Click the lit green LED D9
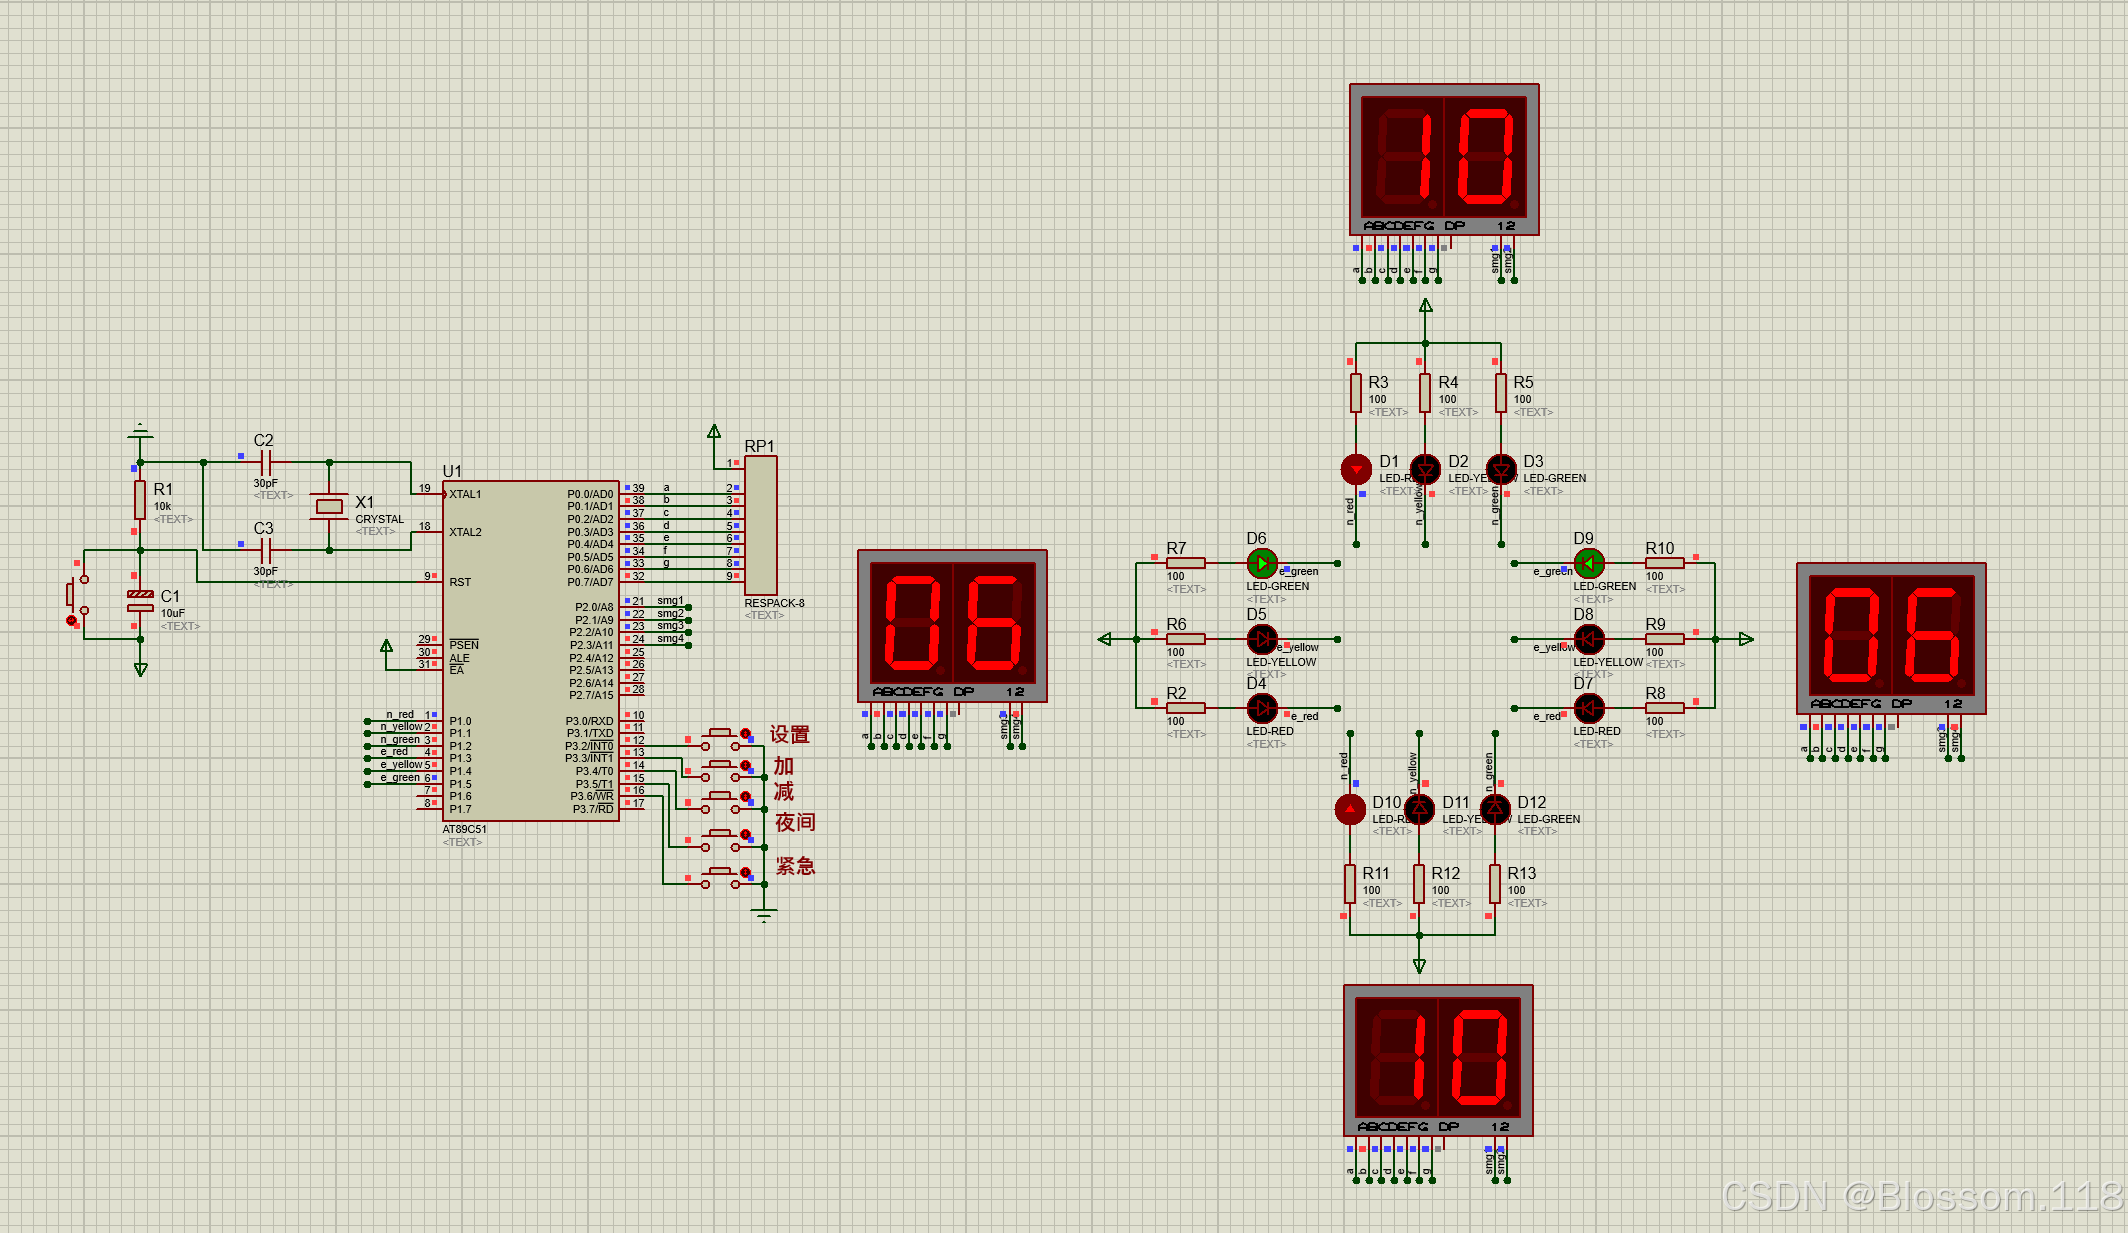This screenshot has height=1233, width=2128. click(1589, 563)
